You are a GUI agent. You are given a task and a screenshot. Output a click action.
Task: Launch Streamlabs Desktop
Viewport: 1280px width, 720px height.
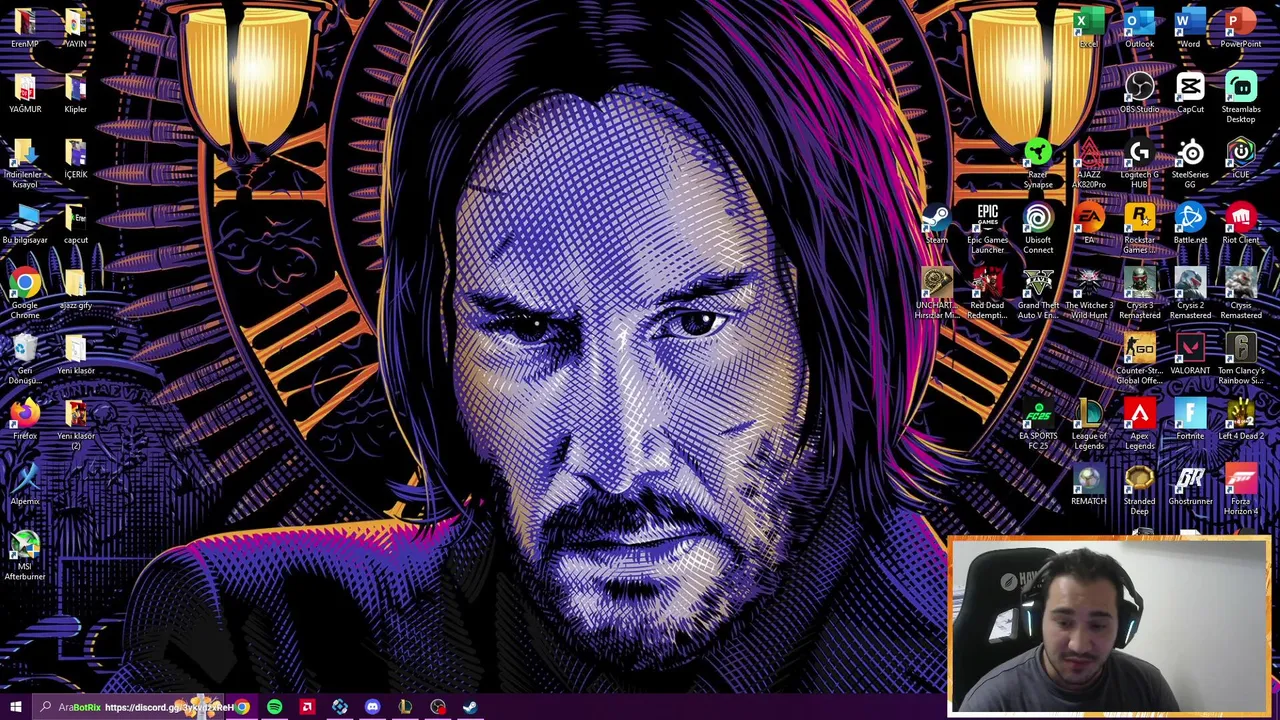1240,98
